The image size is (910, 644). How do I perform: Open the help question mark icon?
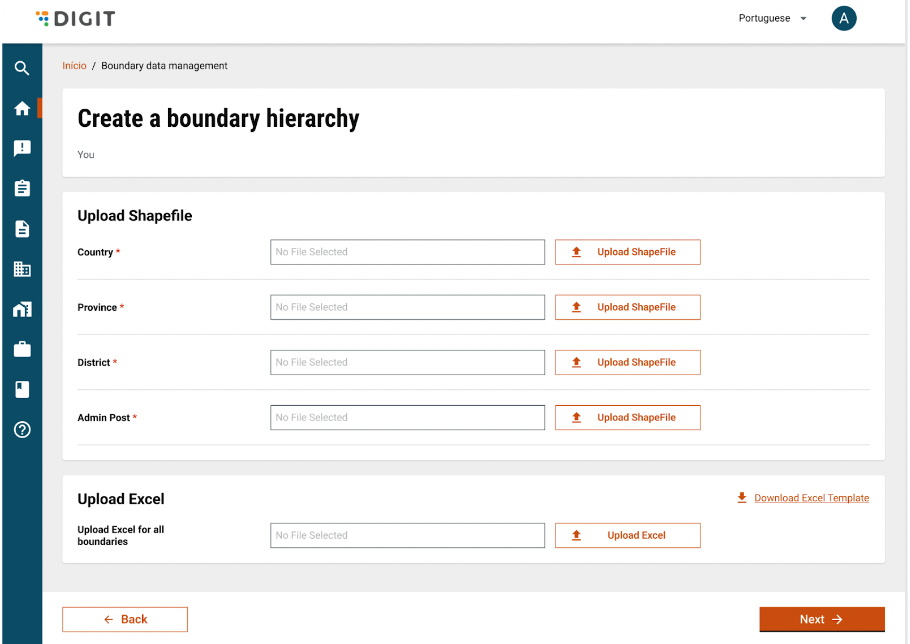(x=22, y=430)
